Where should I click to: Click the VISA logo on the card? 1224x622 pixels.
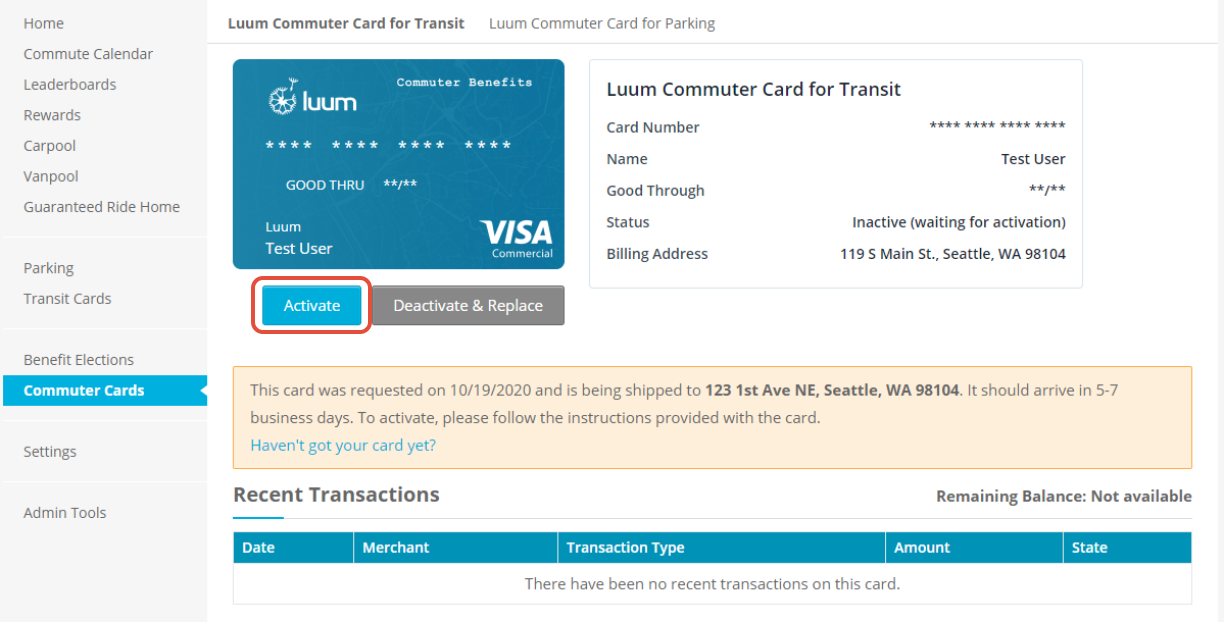(x=516, y=237)
